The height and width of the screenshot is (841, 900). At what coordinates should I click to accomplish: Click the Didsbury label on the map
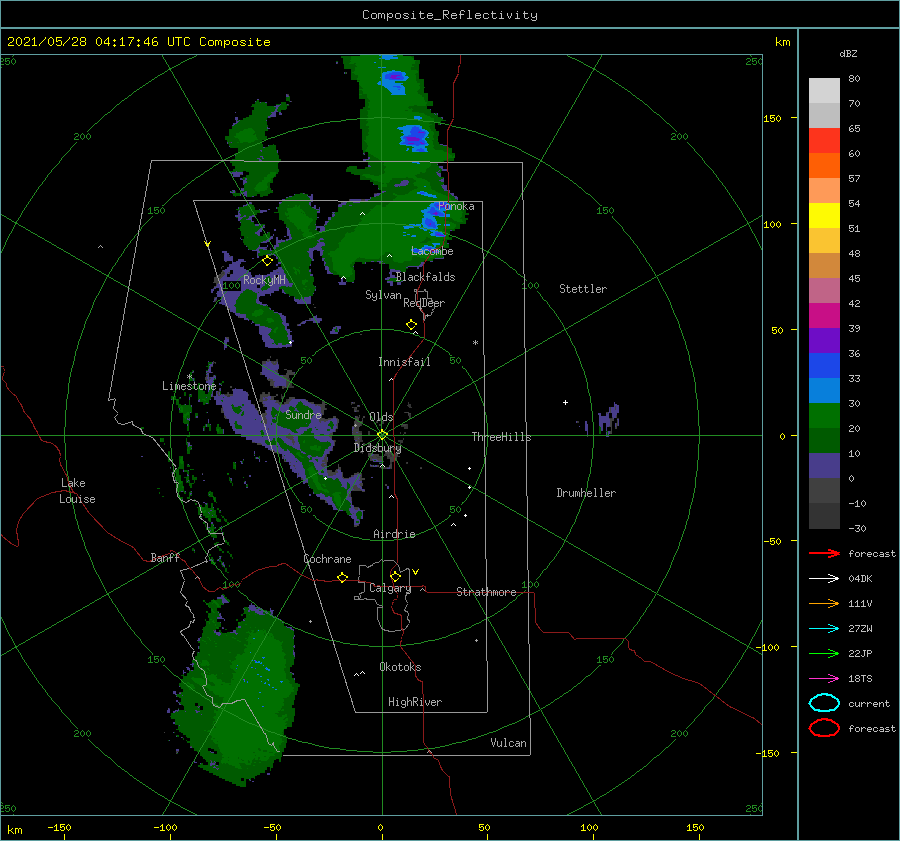click(377, 448)
